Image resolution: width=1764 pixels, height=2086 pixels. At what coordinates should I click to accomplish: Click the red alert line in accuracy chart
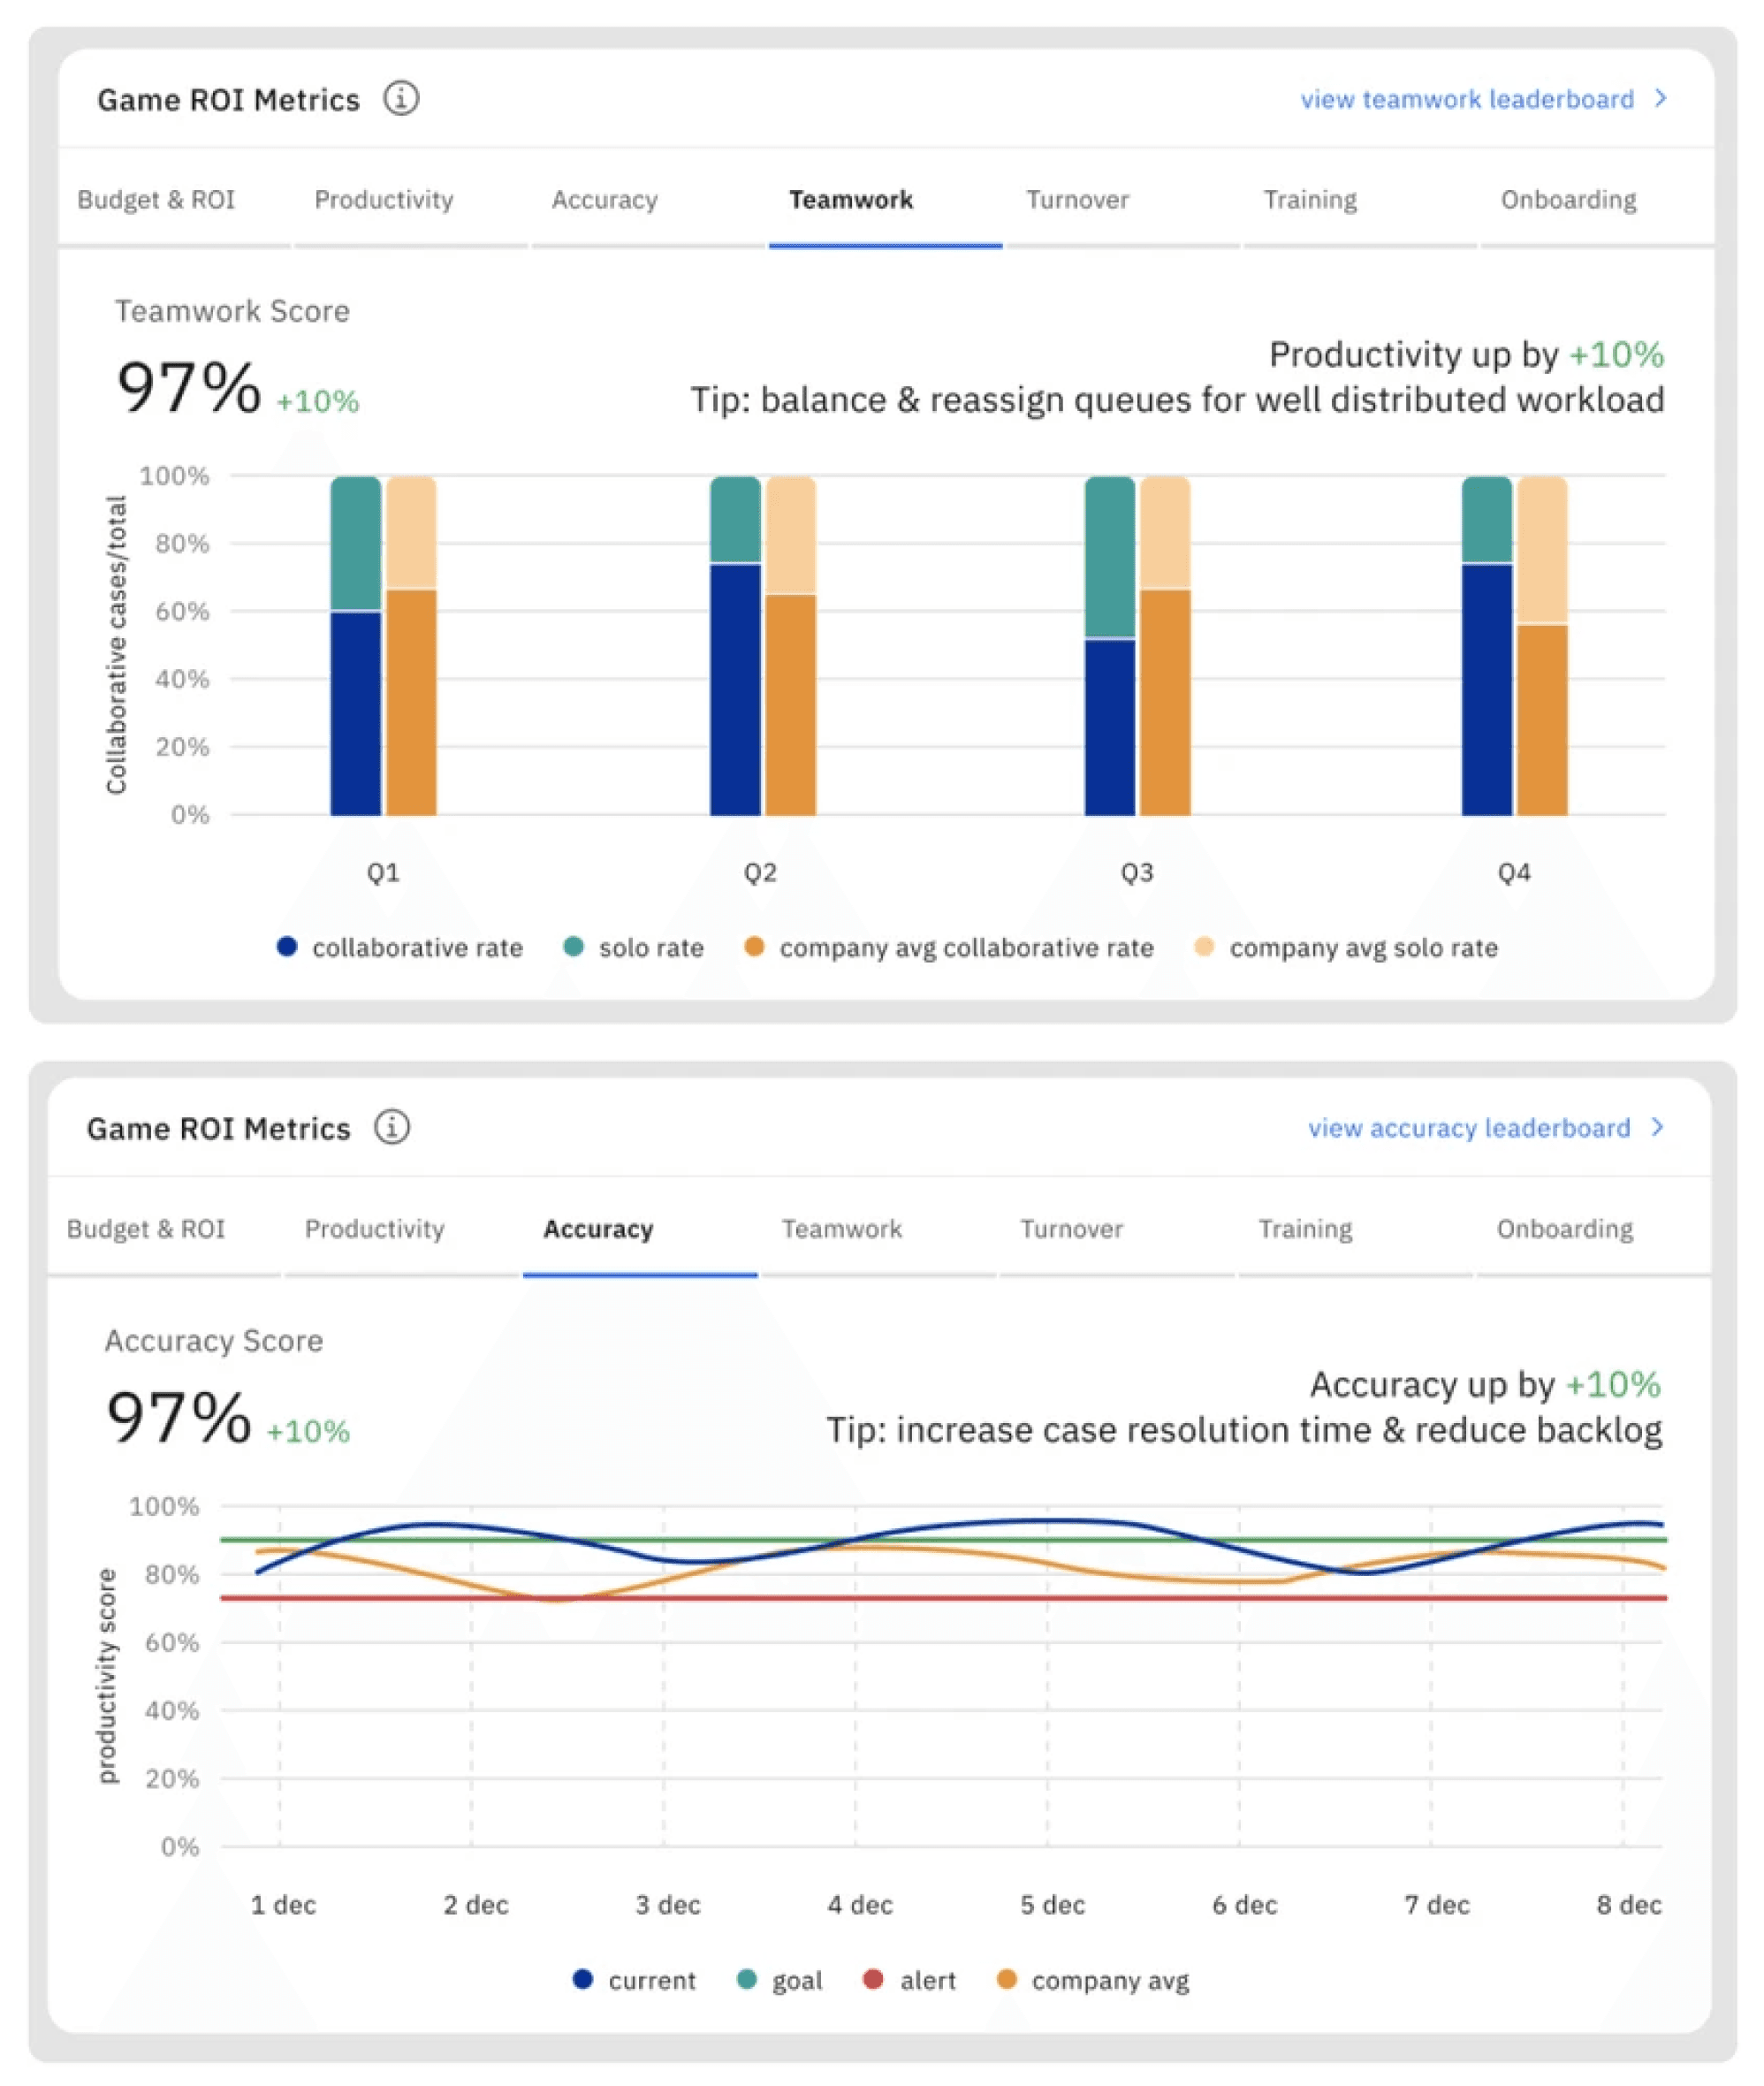pyautogui.click(x=943, y=1598)
